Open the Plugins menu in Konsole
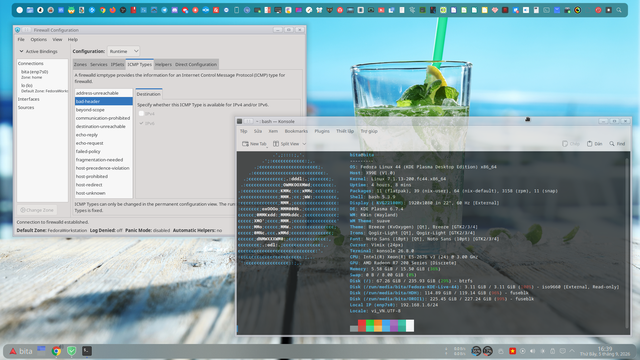 tap(322, 131)
